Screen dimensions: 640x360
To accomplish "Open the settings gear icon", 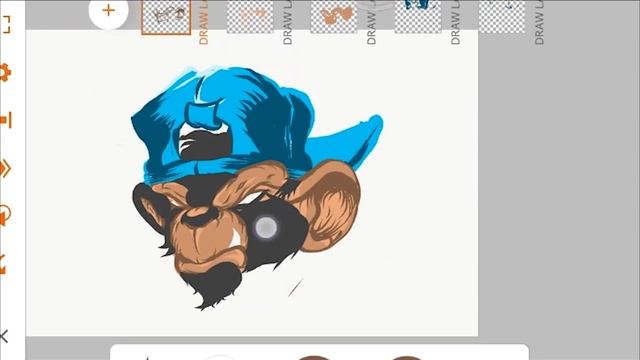I will pyautogui.click(x=4, y=73).
